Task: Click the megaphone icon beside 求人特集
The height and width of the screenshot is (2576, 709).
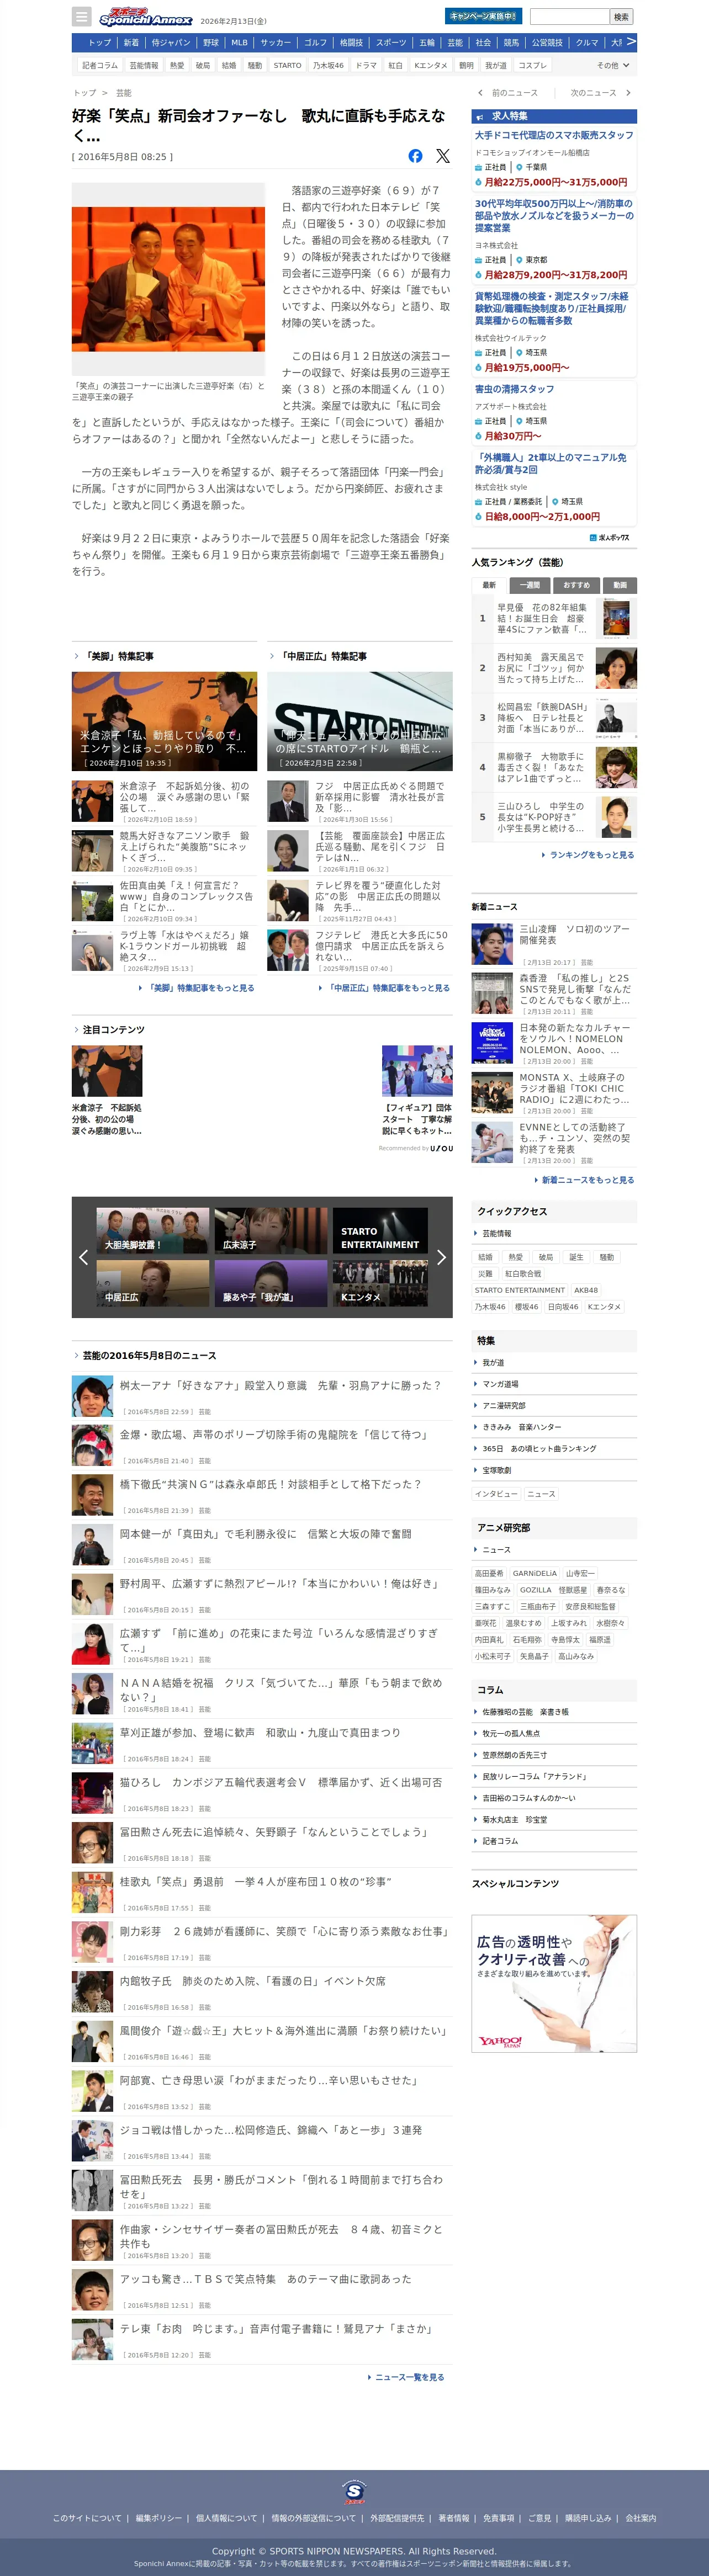Action: [480, 117]
